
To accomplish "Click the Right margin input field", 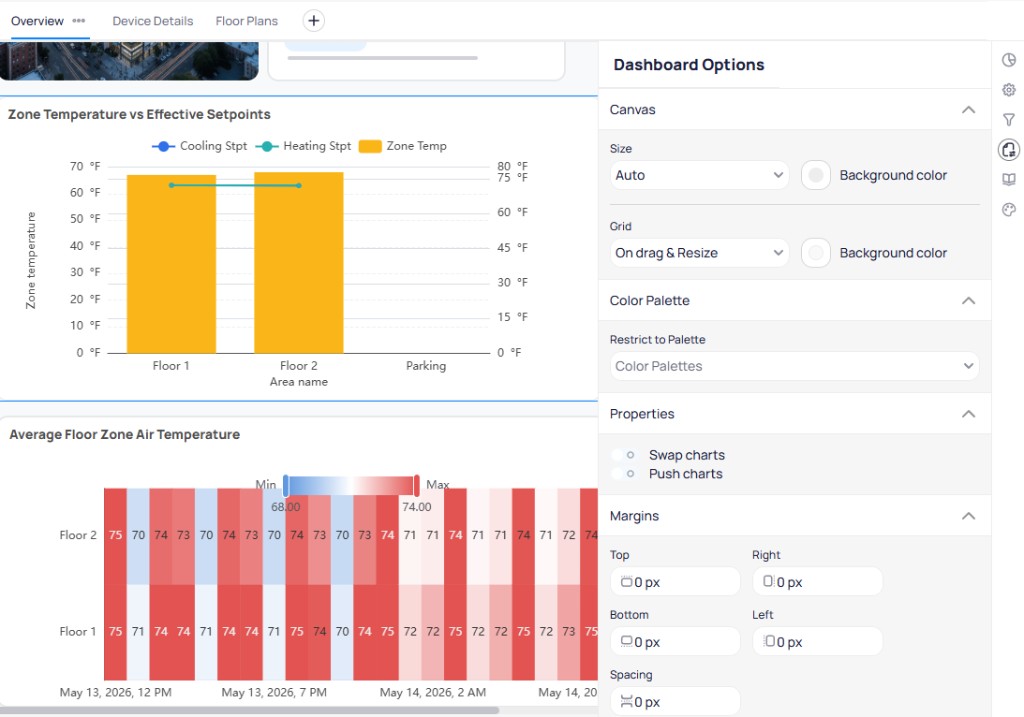I will 818,582.
